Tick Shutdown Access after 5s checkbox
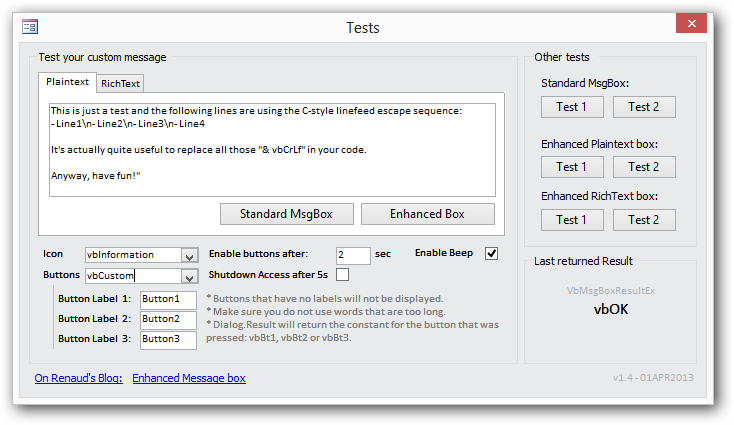Screen dimensions: 734x425 coord(342,274)
